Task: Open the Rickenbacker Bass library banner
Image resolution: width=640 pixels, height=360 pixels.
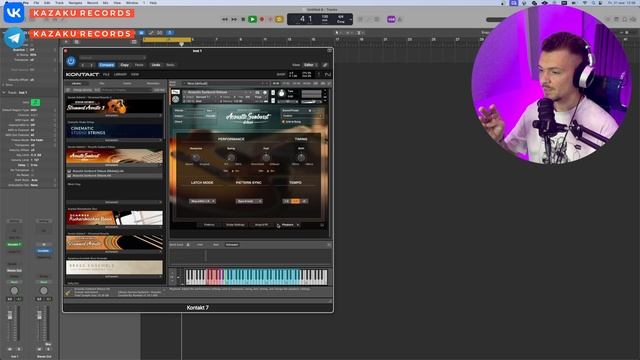Action: 114,218
